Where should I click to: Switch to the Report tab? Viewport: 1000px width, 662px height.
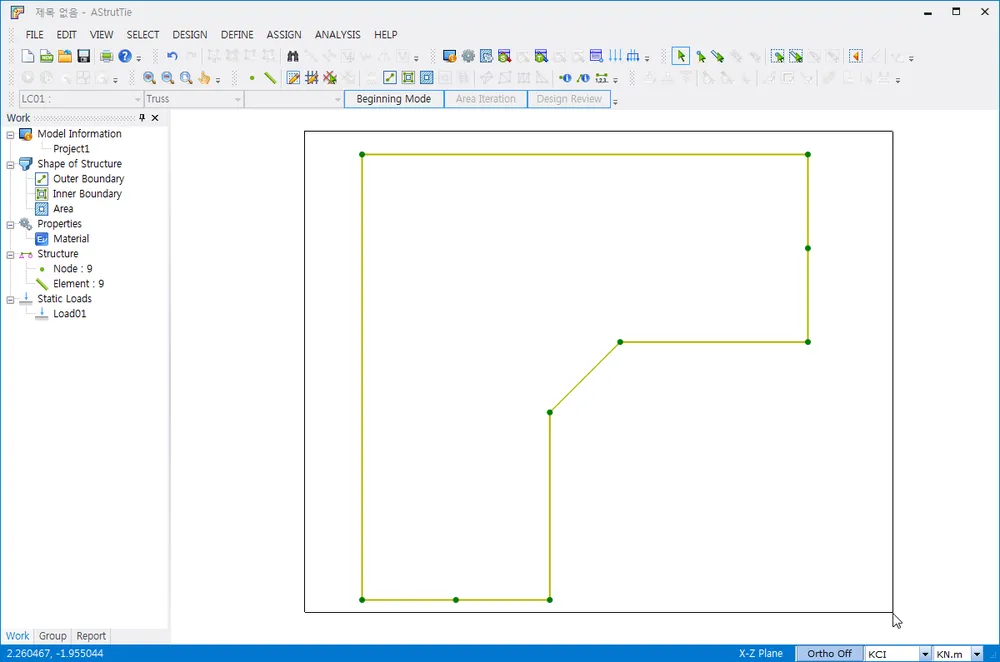click(x=91, y=636)
